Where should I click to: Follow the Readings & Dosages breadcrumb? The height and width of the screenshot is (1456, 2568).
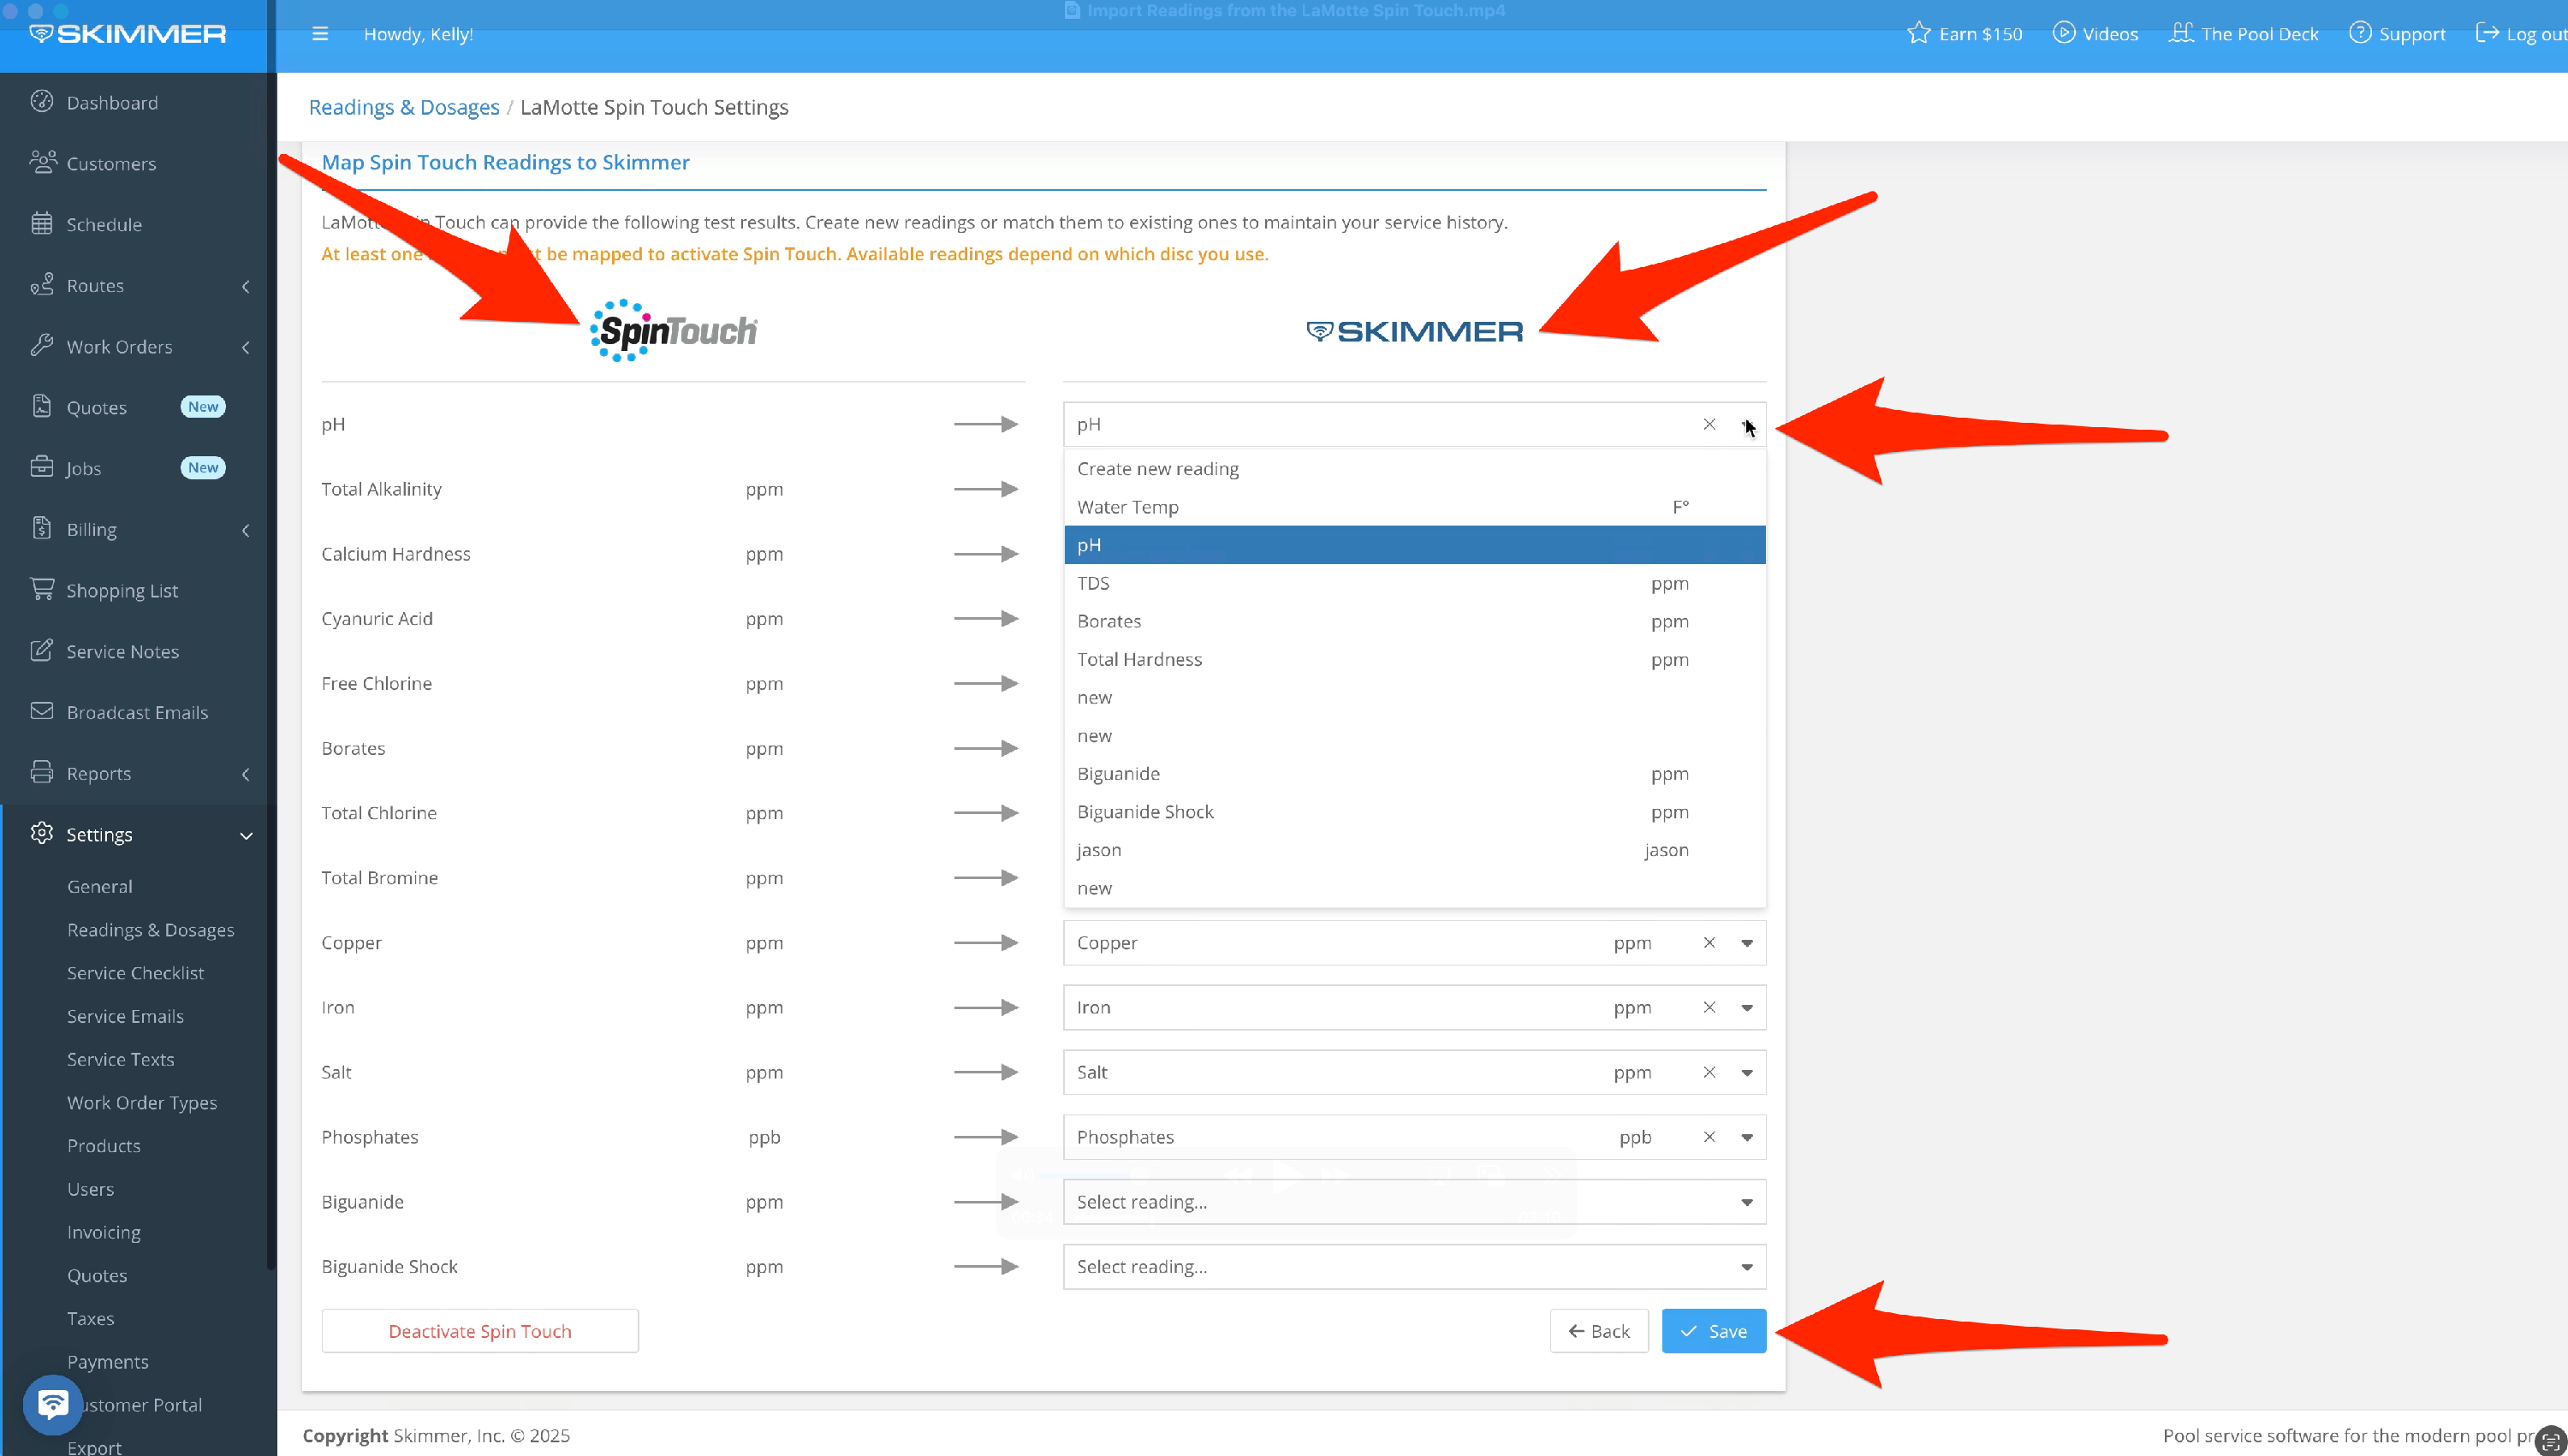403,107
